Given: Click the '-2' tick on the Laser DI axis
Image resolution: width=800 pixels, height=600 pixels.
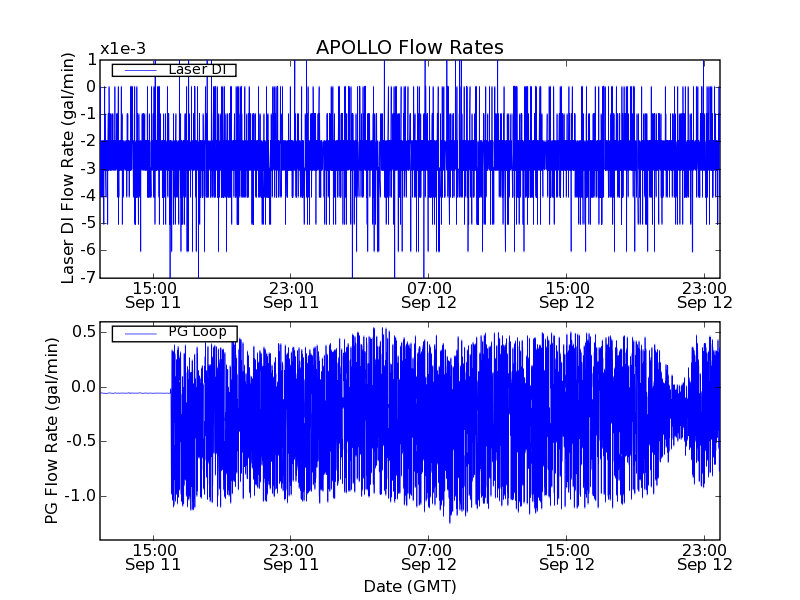Looking at the screenshot, I should tap(86, 141).
